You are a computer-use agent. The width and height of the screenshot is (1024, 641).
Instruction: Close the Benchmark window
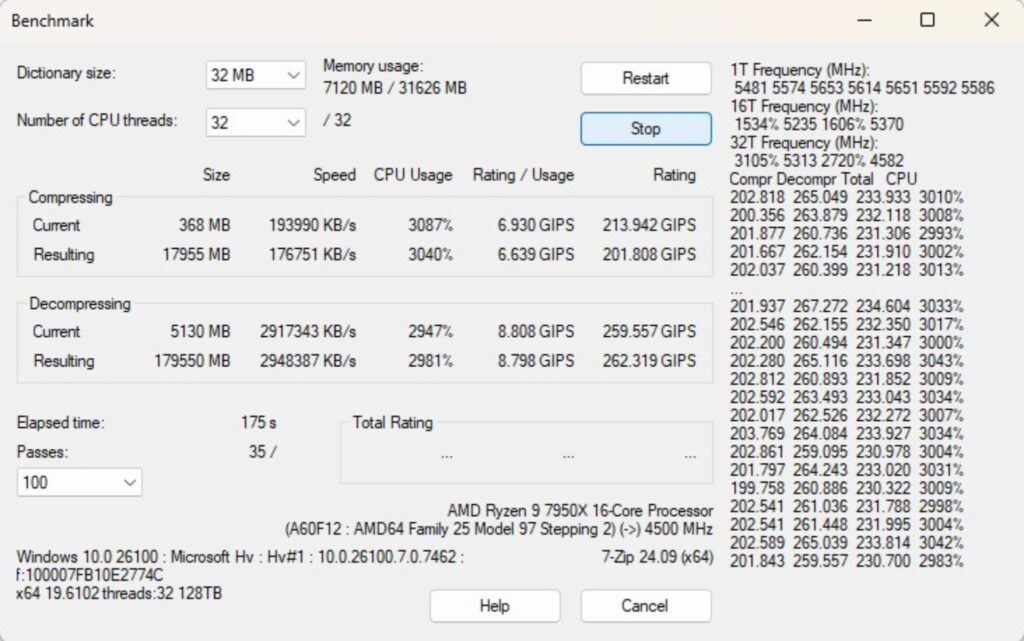click(991, 20)
